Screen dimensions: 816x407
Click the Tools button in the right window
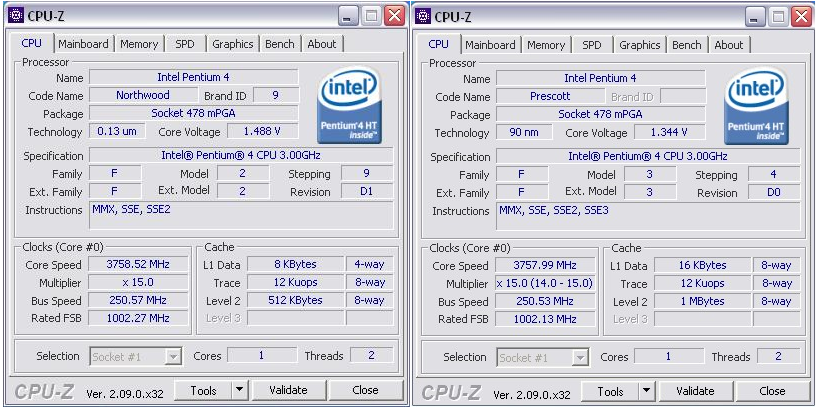click(610, 391)
